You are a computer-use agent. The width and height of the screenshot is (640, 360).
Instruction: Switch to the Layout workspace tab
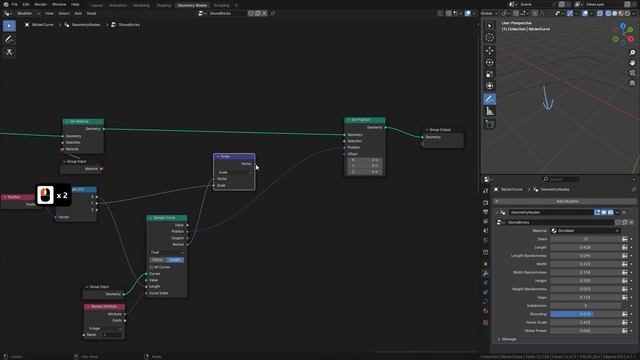pos(97,5)
